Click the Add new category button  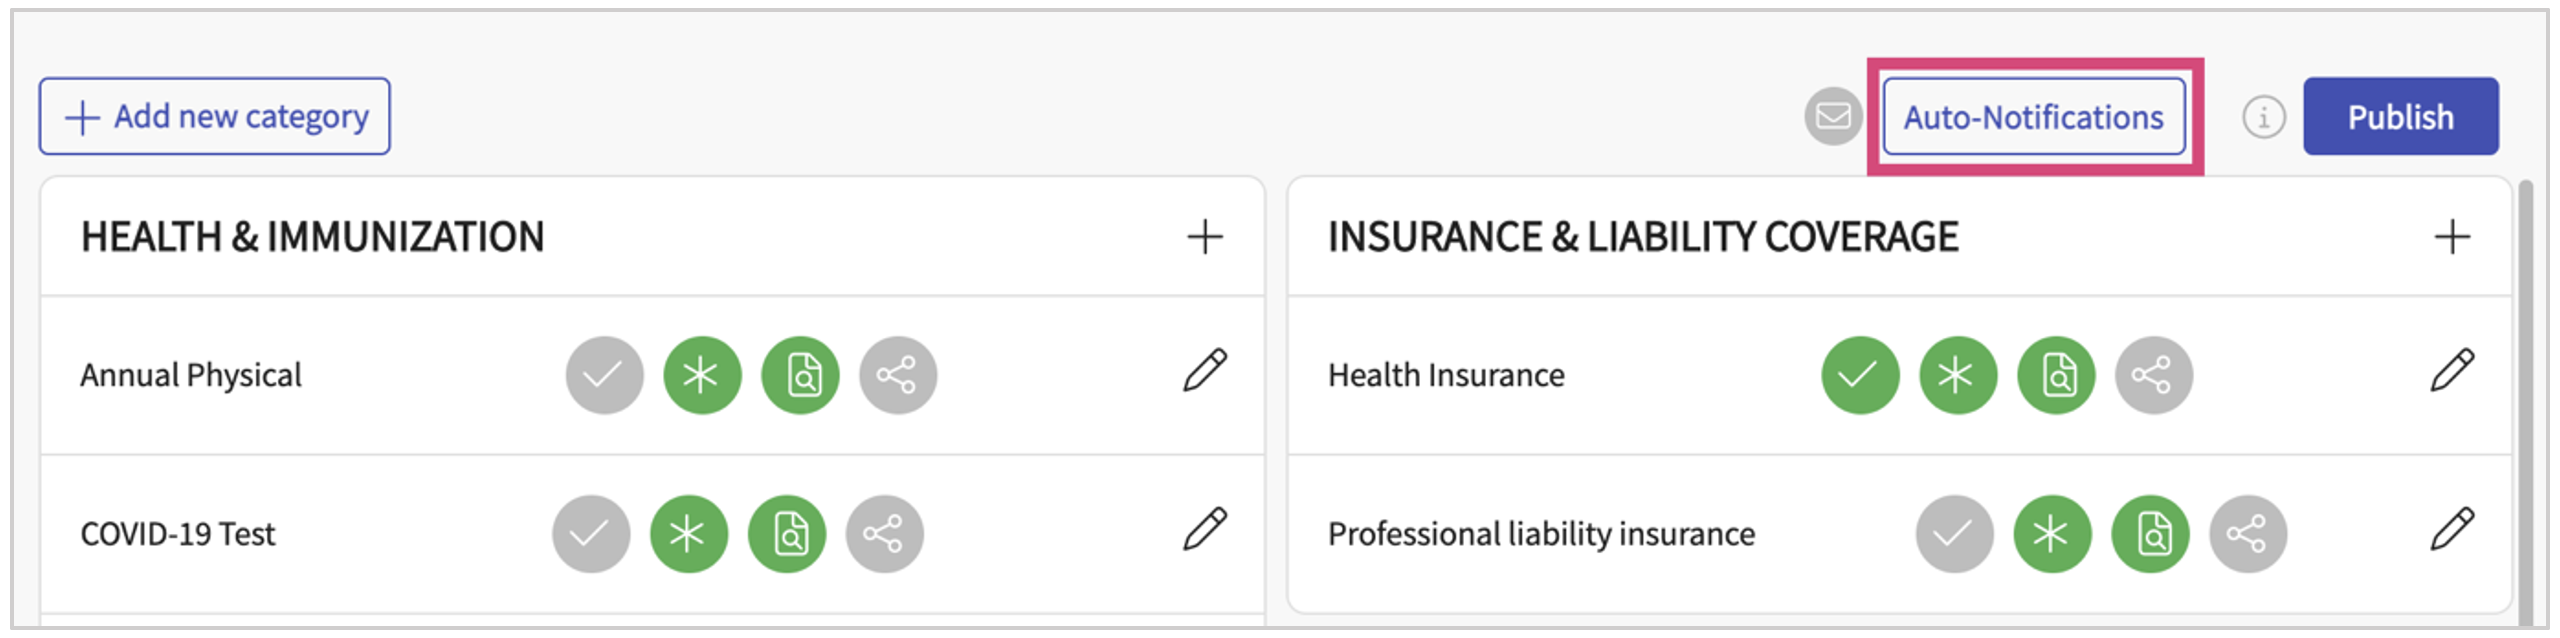[x=215, y=117]
